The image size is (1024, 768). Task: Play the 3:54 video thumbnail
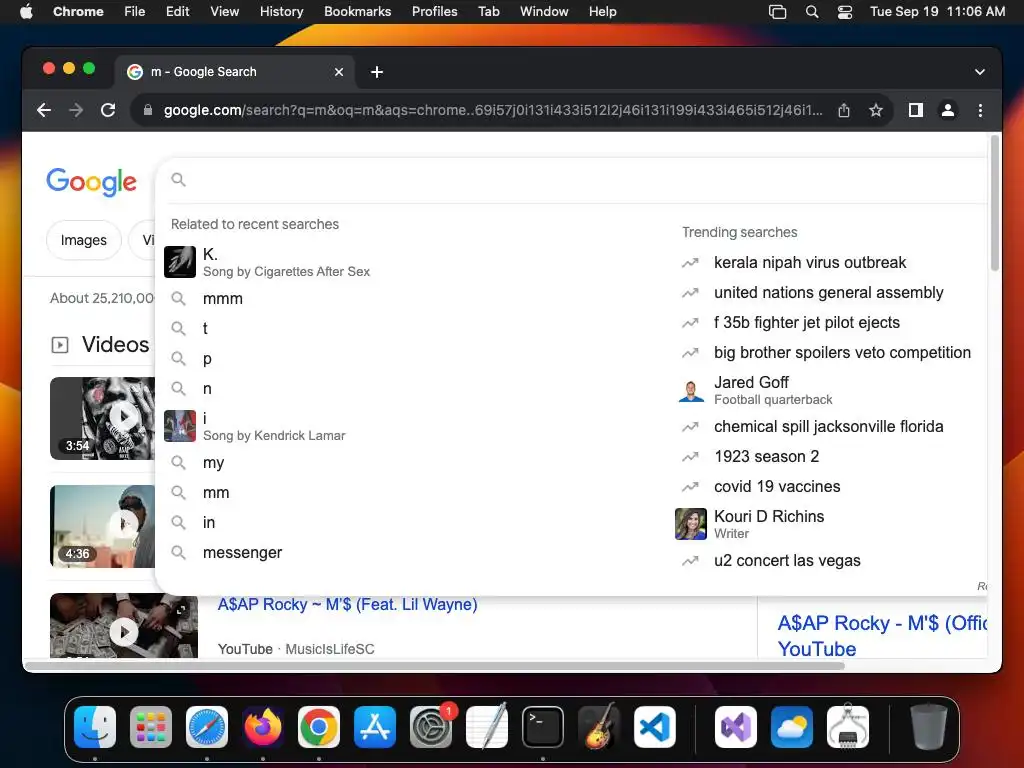(103, 418)
